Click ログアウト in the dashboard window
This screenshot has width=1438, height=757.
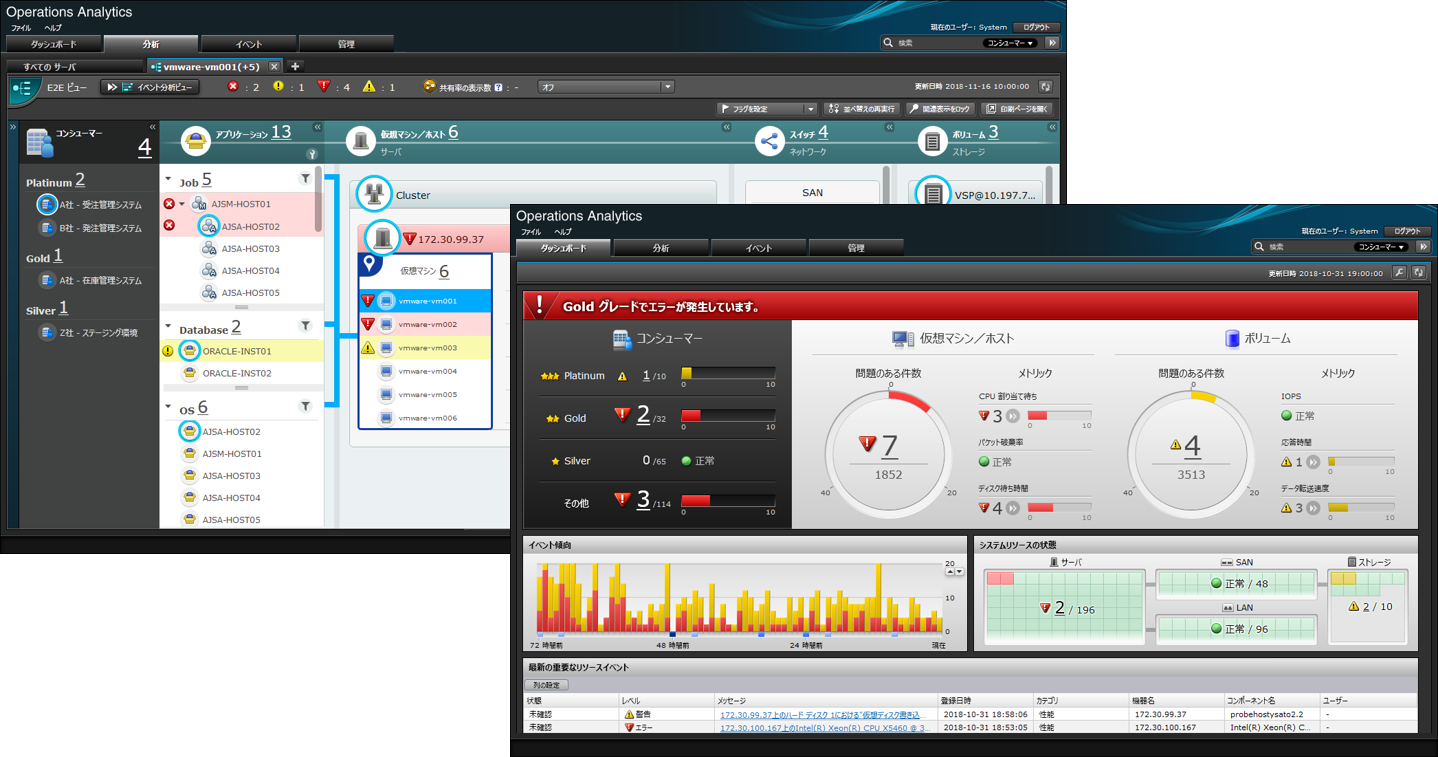1408,230
